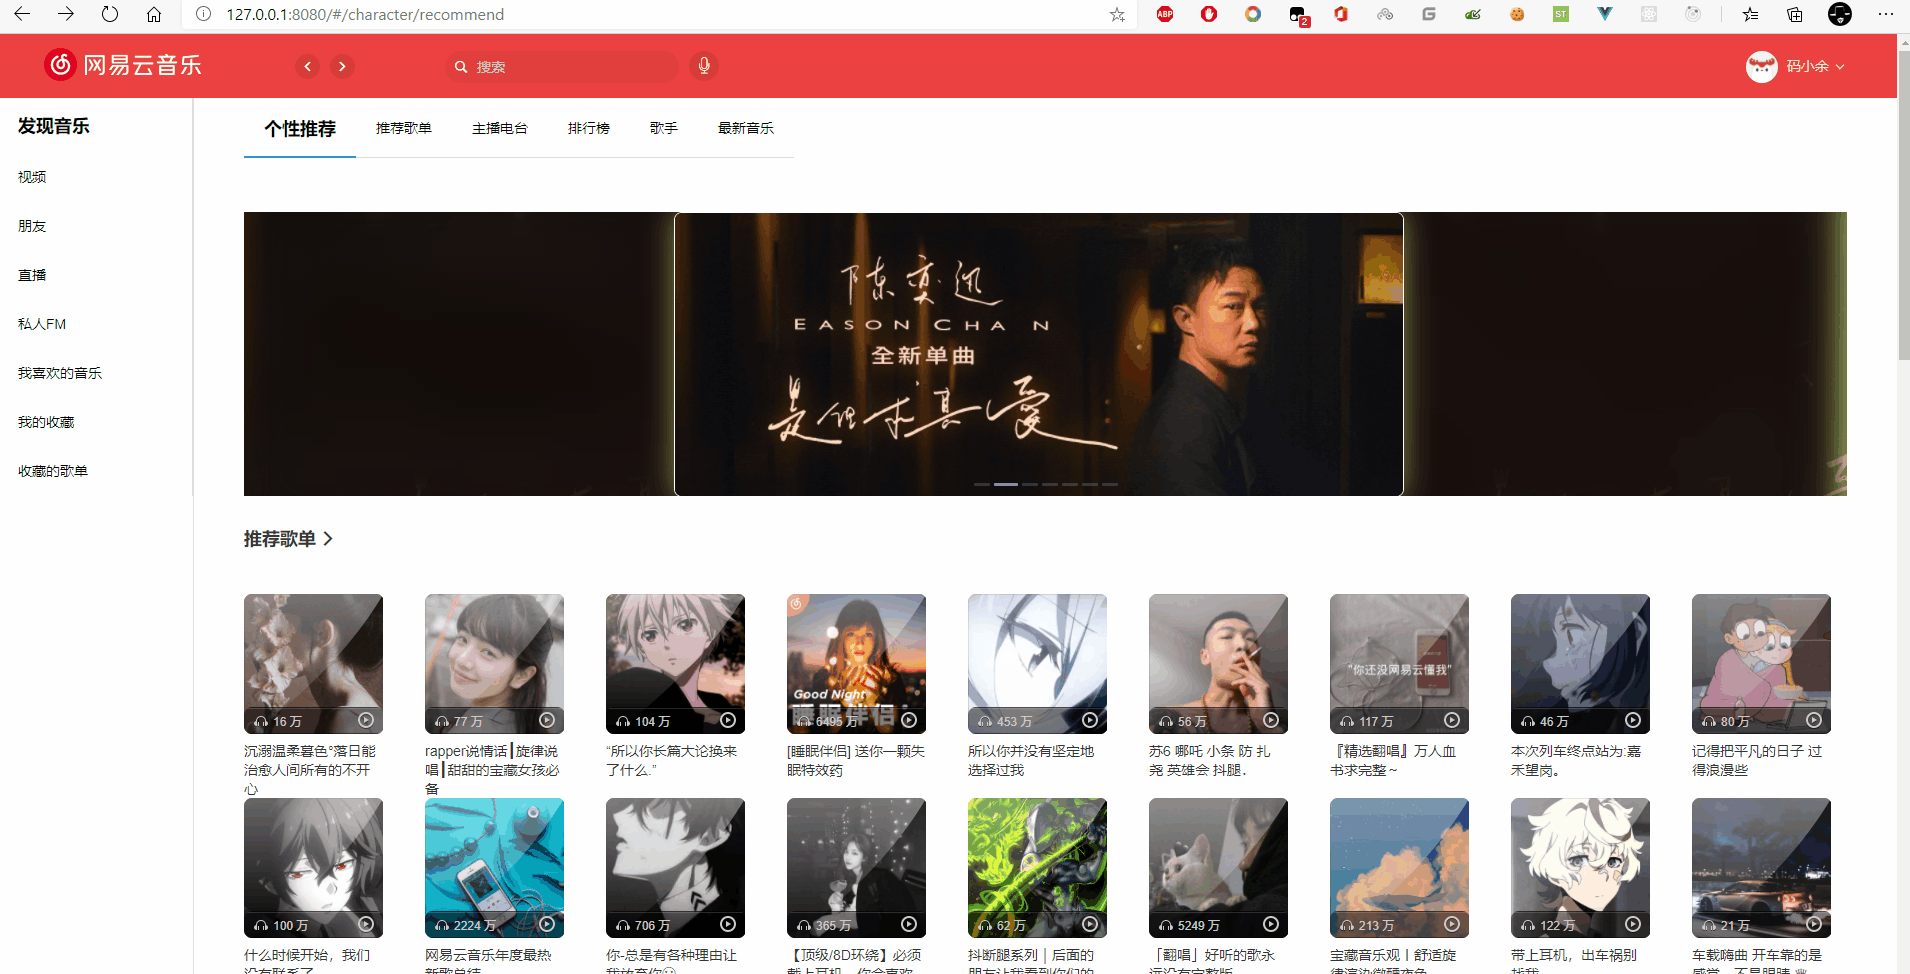Play the 16万 playlist via its play icon
Screen dimensions: 1910x974
[x=366, y=720]
